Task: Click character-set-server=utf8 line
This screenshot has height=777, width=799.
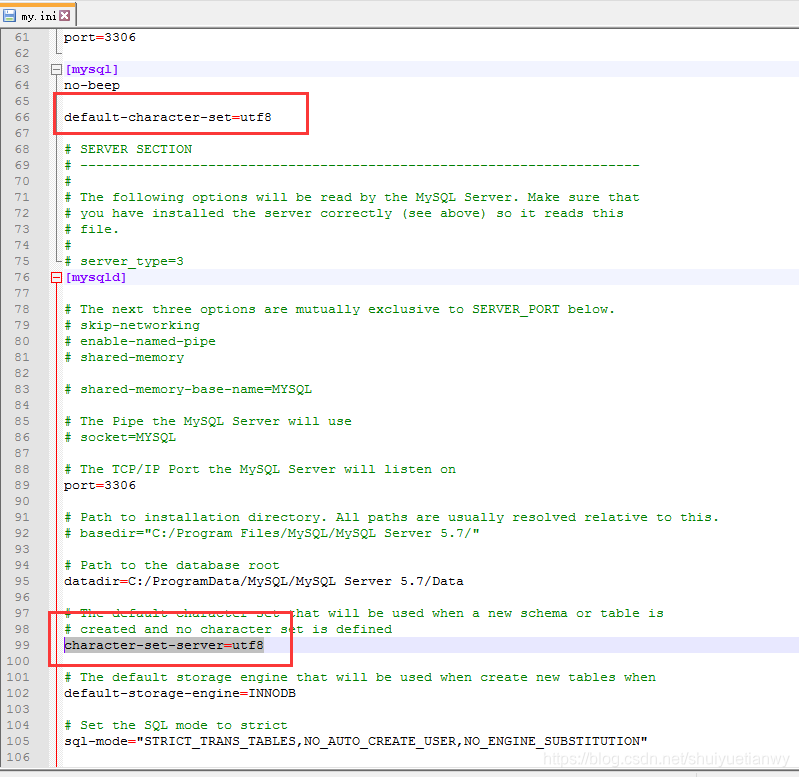Action: [164, 645]
